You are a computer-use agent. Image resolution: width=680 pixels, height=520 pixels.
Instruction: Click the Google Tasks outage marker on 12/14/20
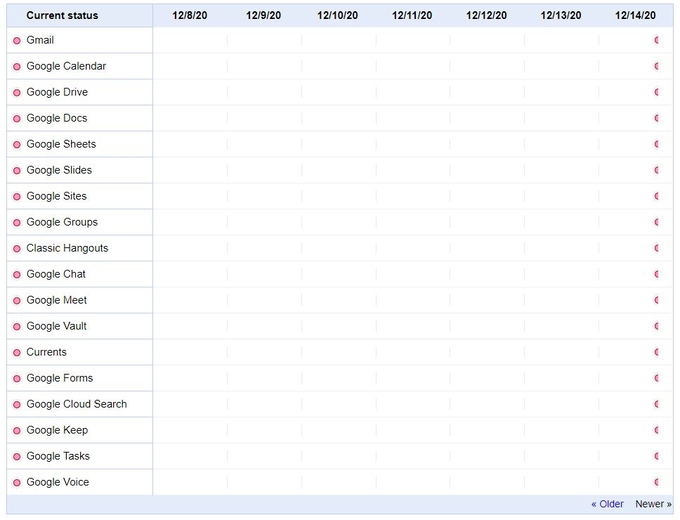(x=656, y=456)
